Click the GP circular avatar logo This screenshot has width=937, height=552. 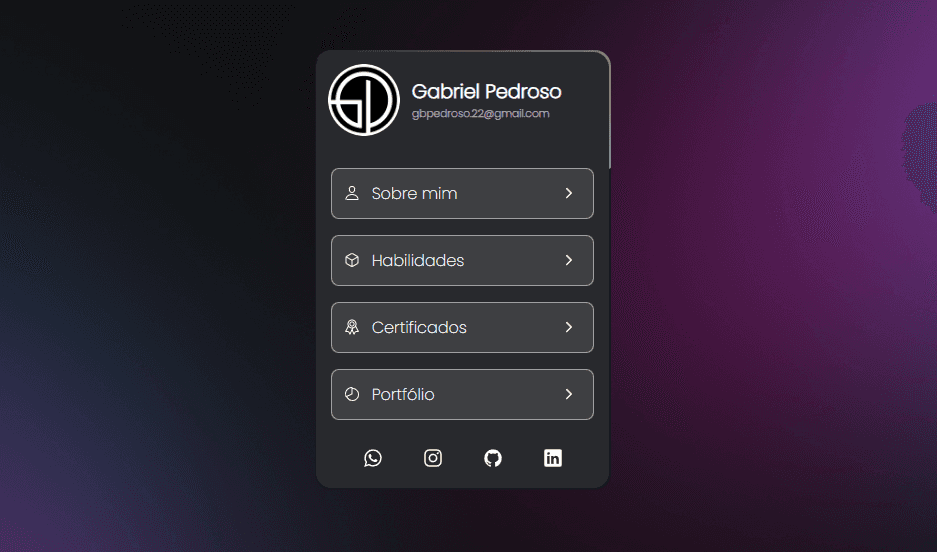(x=364, y=100)
